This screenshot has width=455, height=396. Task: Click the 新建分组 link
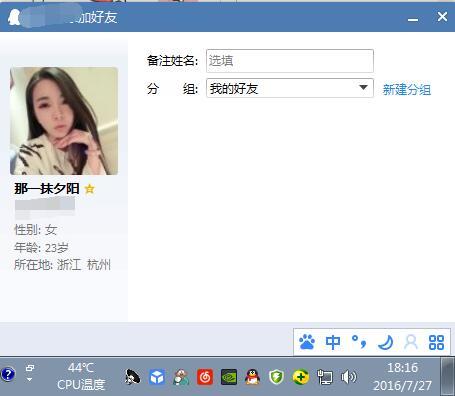[x=407, y=89]
